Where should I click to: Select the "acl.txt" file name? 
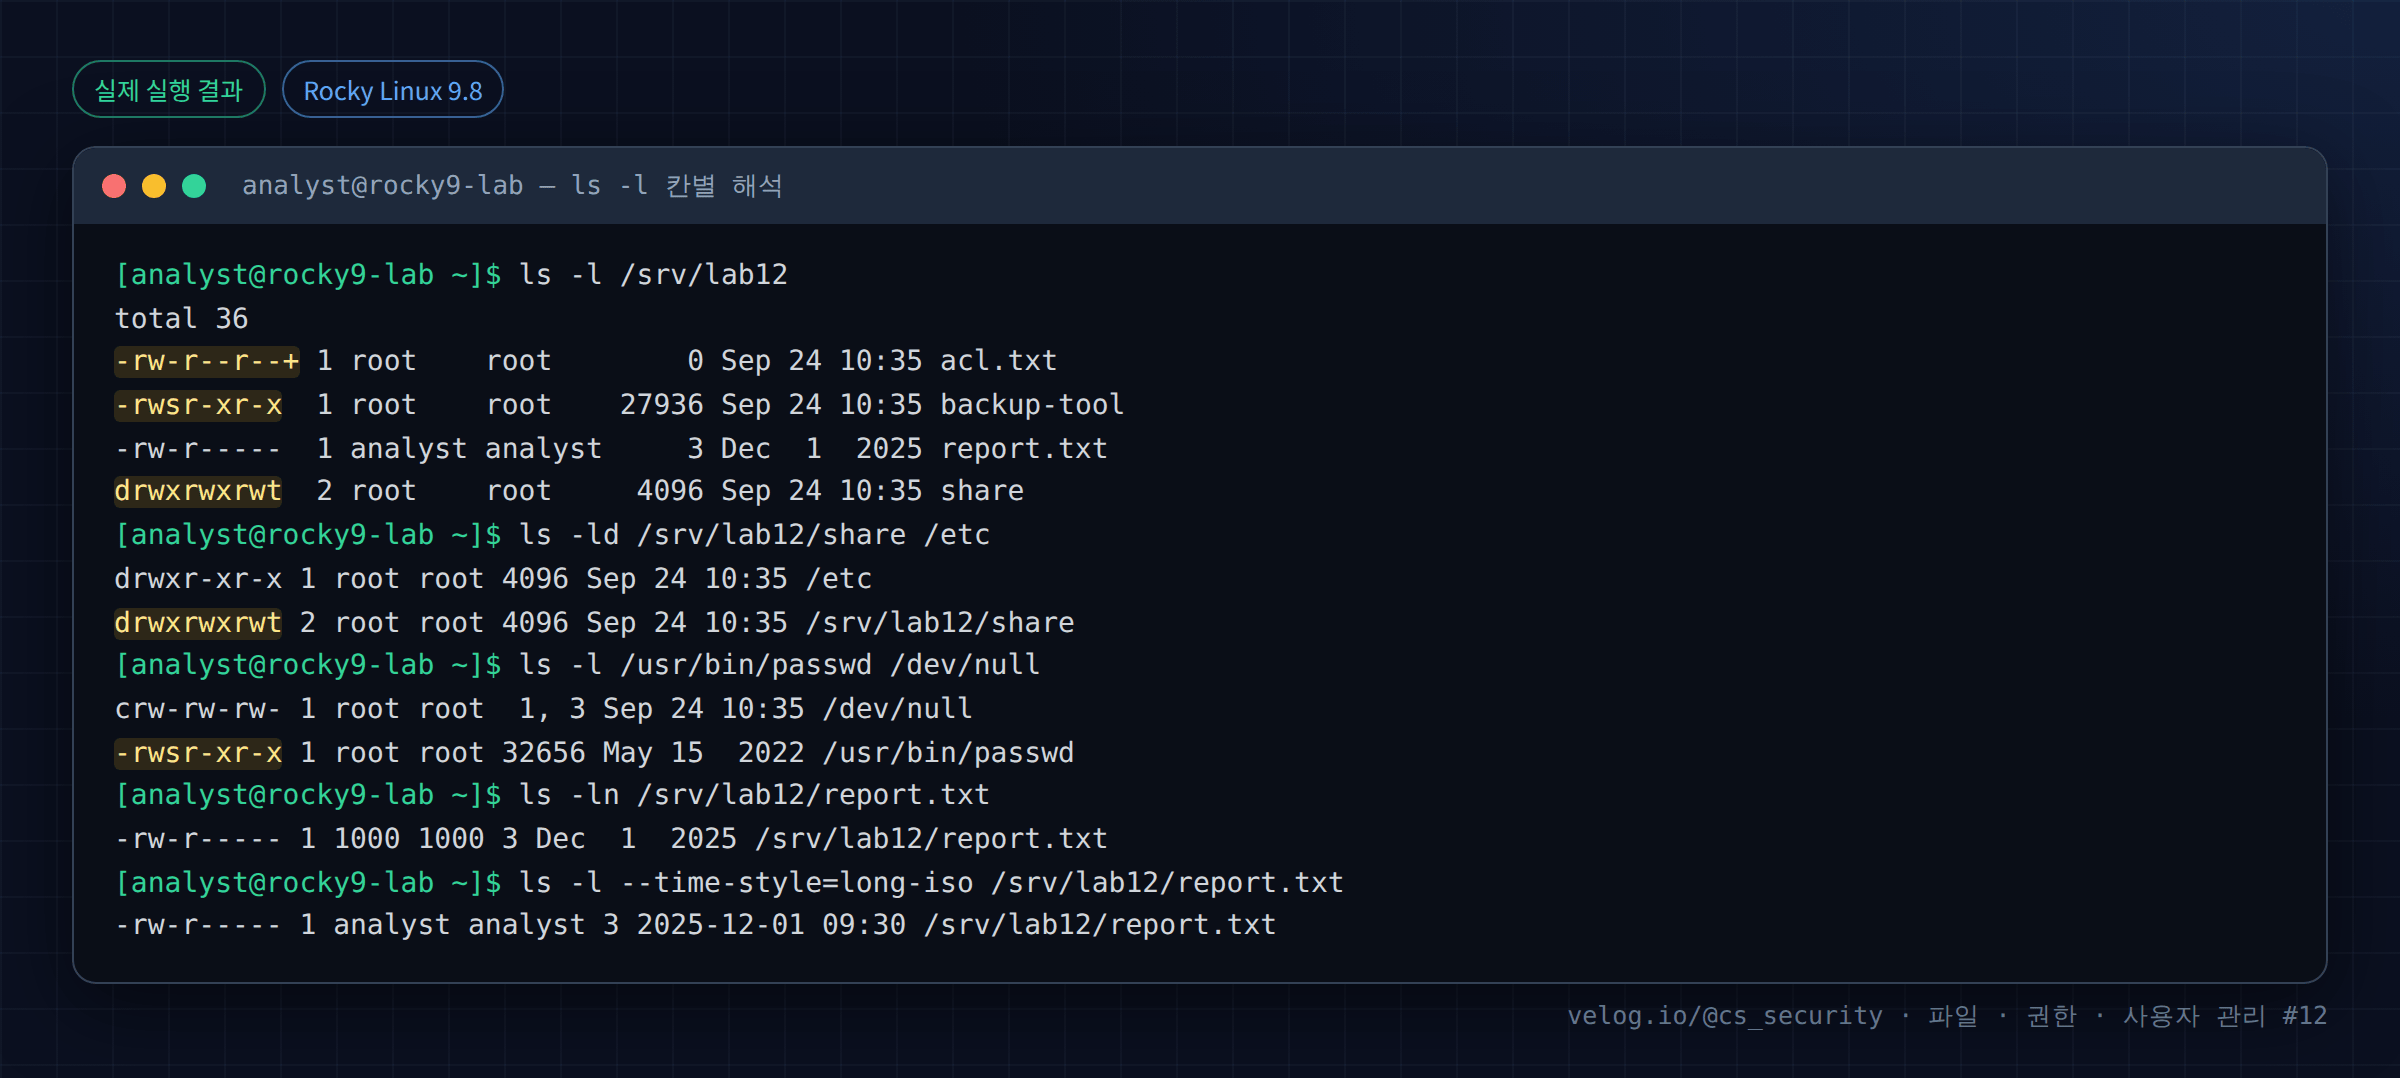coord(998,361)
